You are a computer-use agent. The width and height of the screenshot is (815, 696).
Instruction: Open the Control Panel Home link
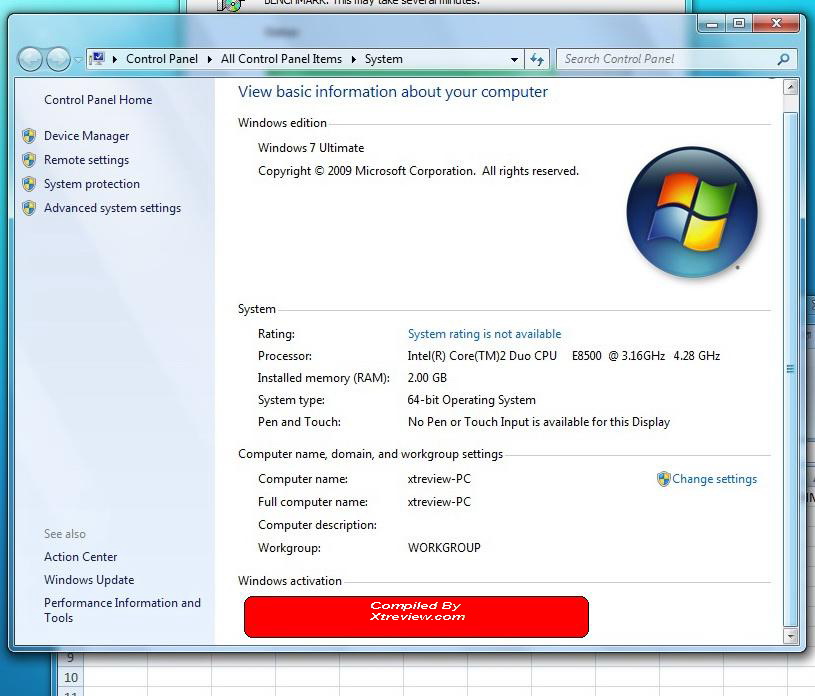[98, 100]
